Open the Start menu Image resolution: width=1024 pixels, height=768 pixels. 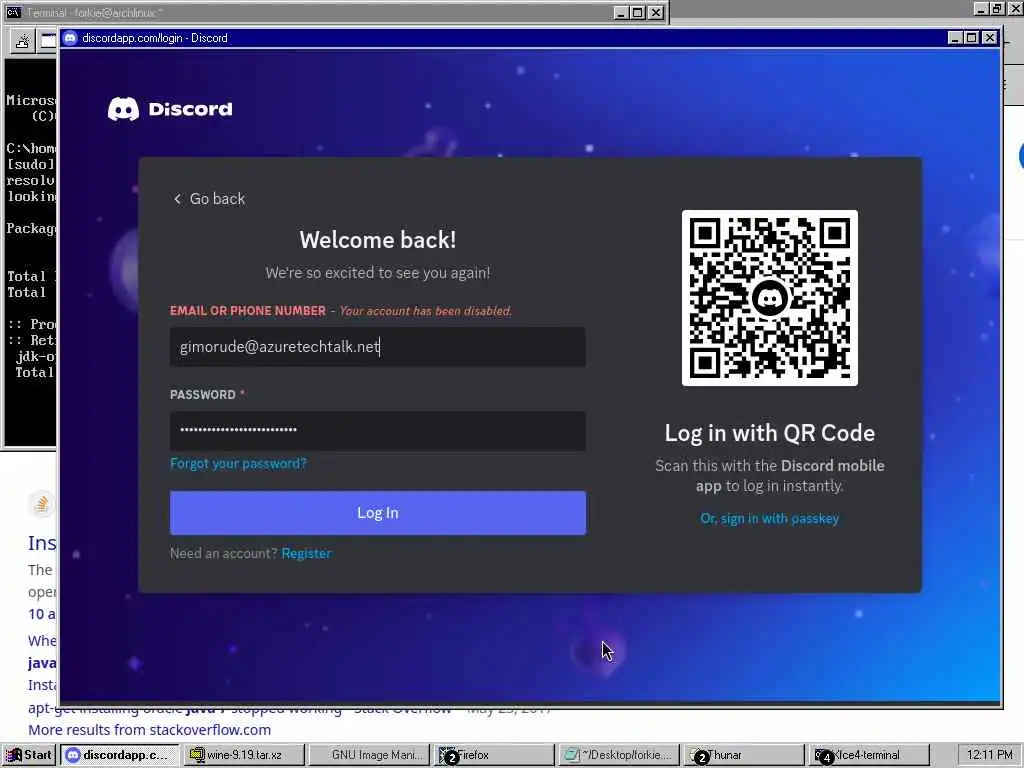tap(29, 755)
